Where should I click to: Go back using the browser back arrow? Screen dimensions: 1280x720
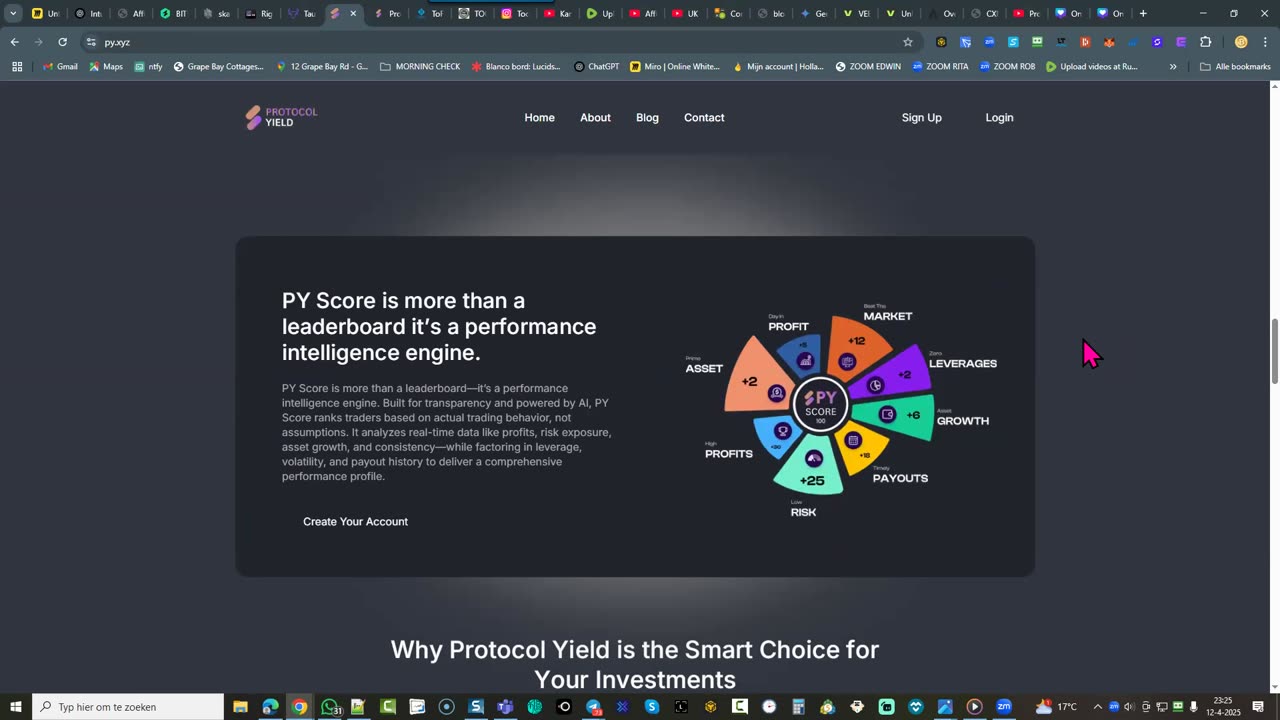(x=14, y=42)
